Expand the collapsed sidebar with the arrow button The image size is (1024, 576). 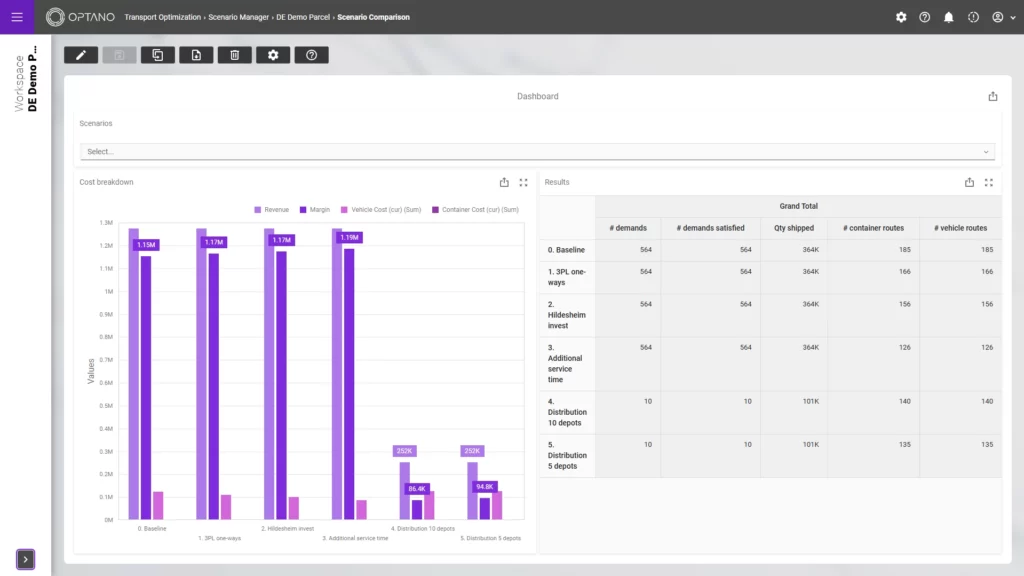(23, 559)
